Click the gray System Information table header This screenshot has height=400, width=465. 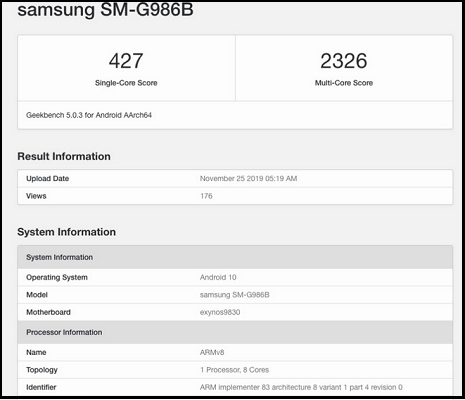point(235,257)
